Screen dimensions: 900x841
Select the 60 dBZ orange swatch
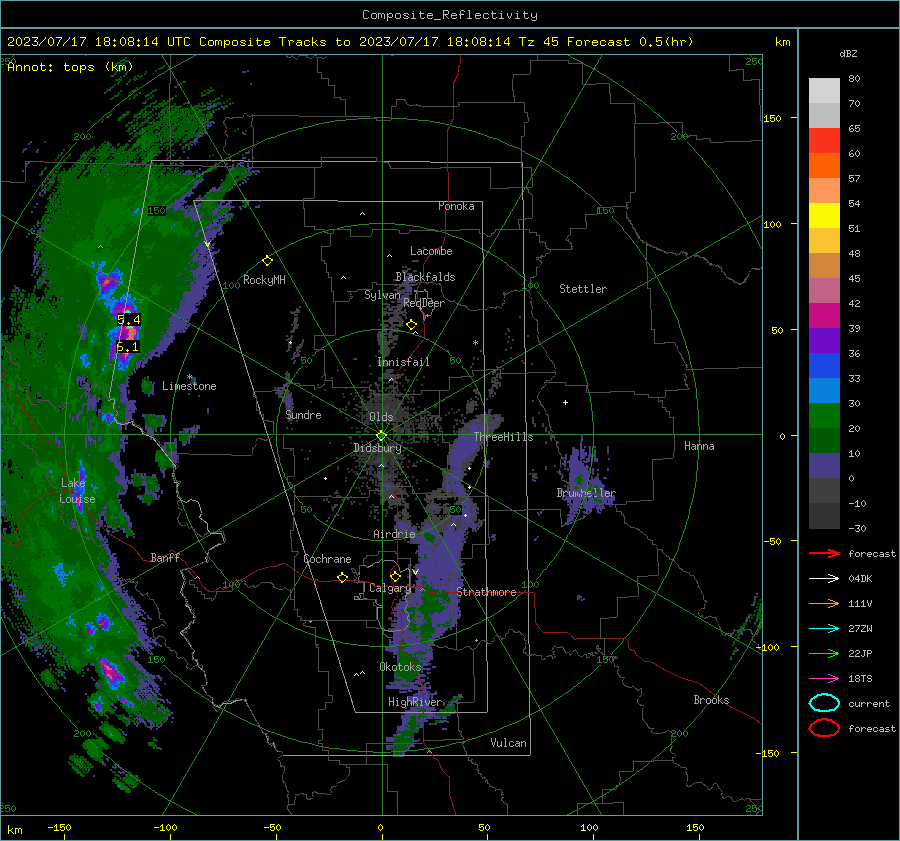pos(824,165)
